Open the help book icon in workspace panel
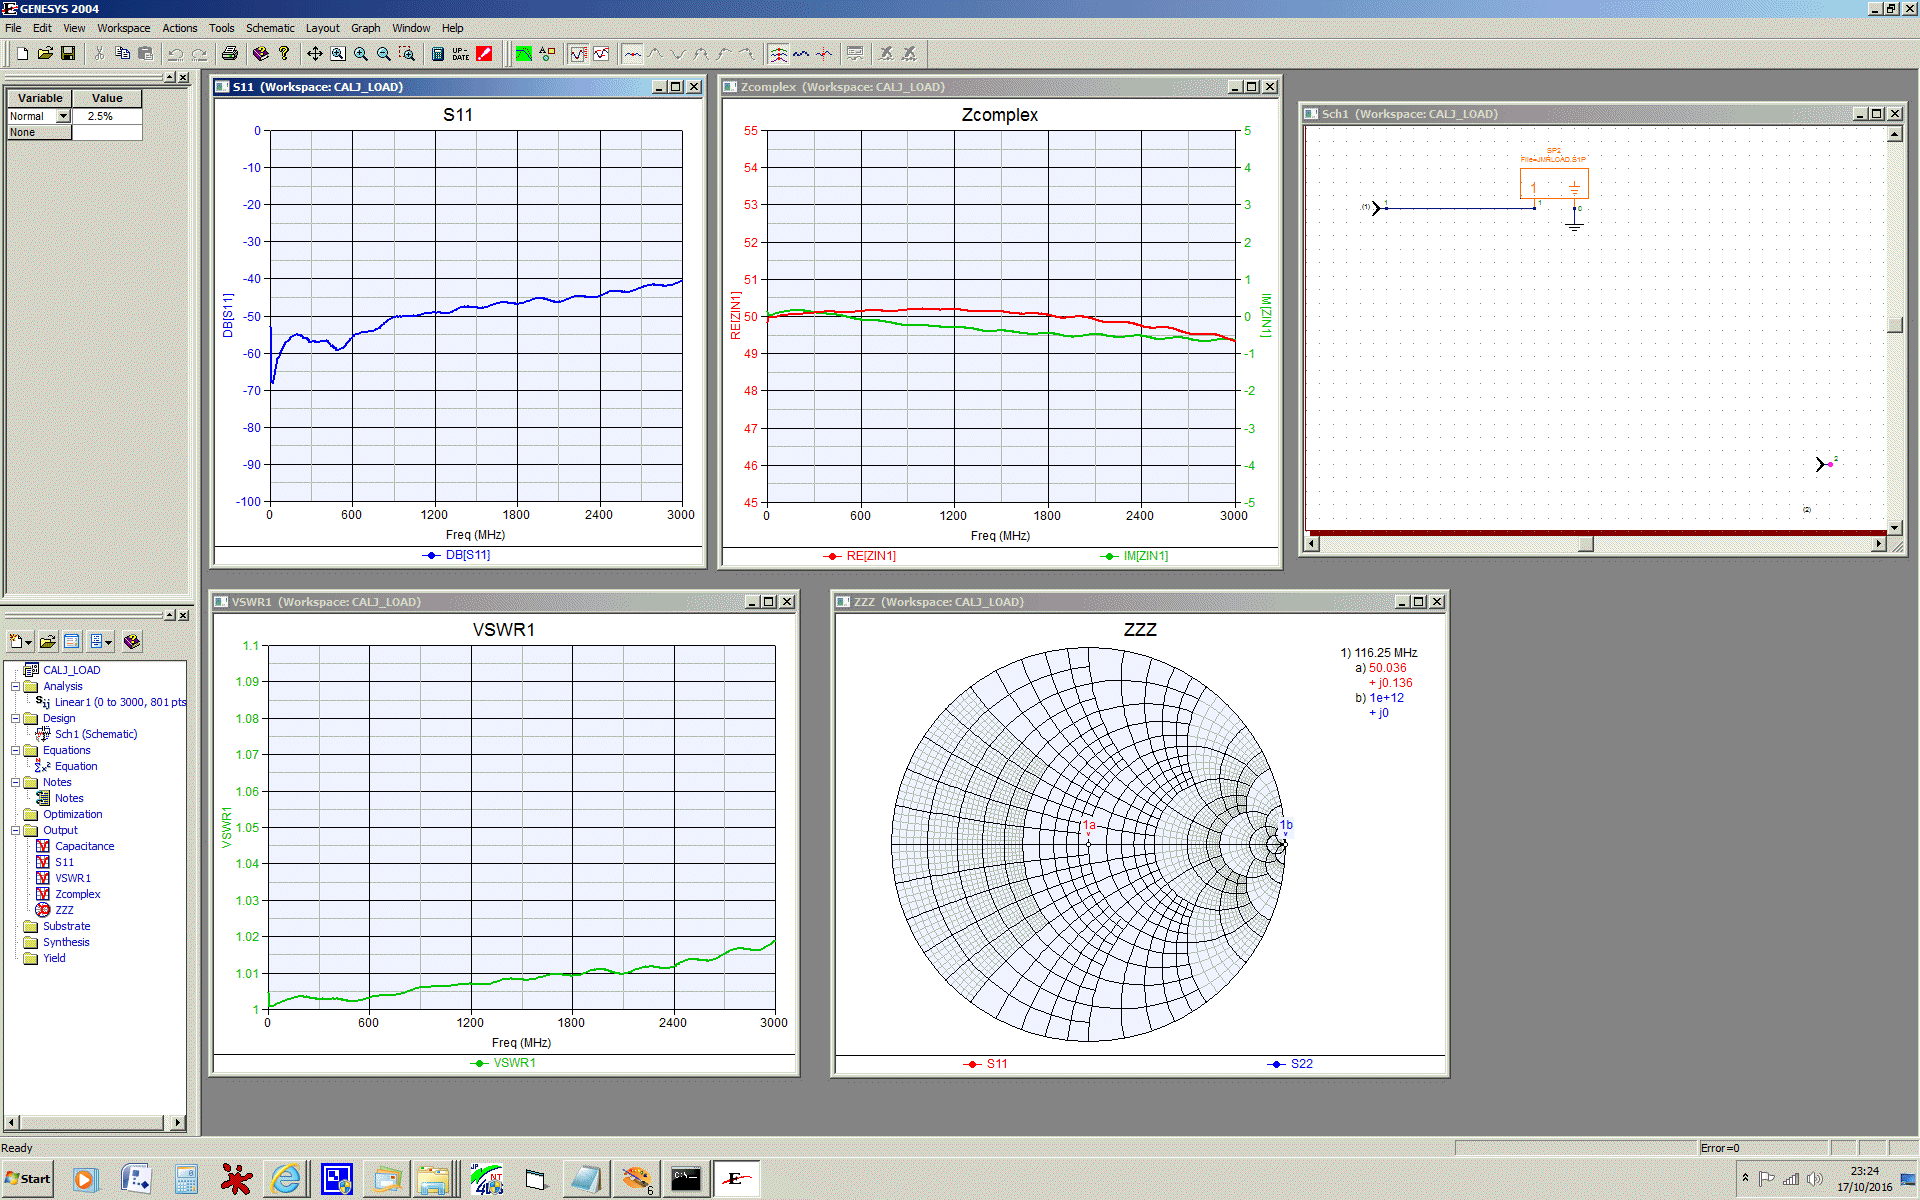This screenshot has width=1920, height=1200. (x=132, y=641)
